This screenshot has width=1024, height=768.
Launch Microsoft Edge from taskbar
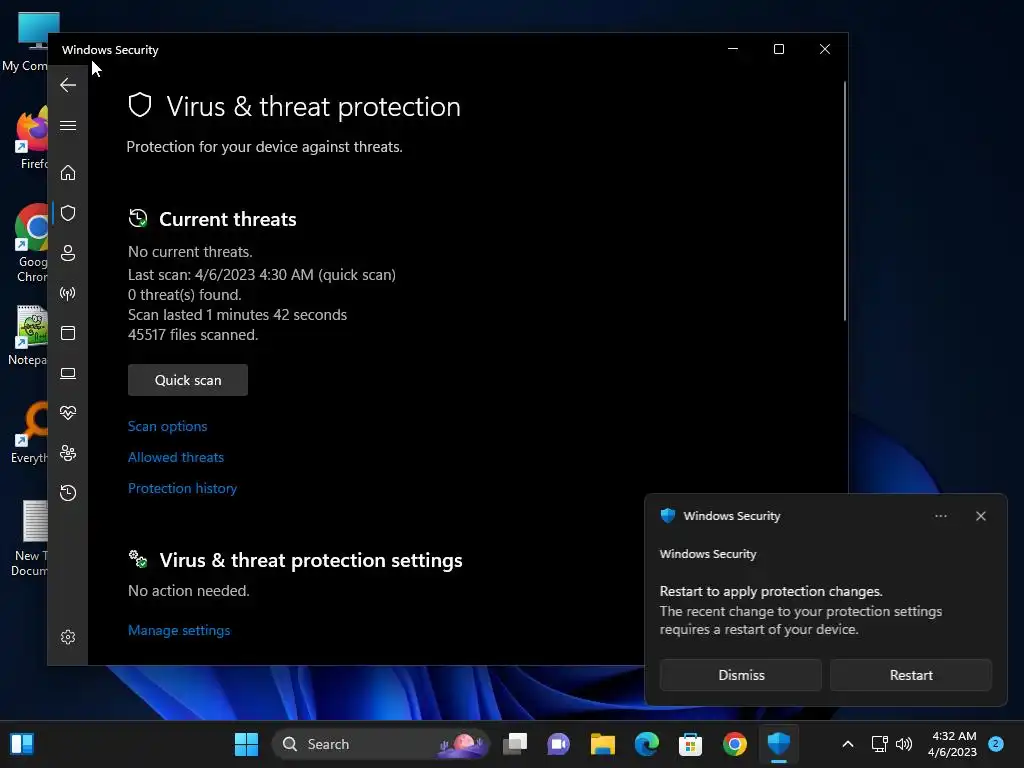(647, 744)
